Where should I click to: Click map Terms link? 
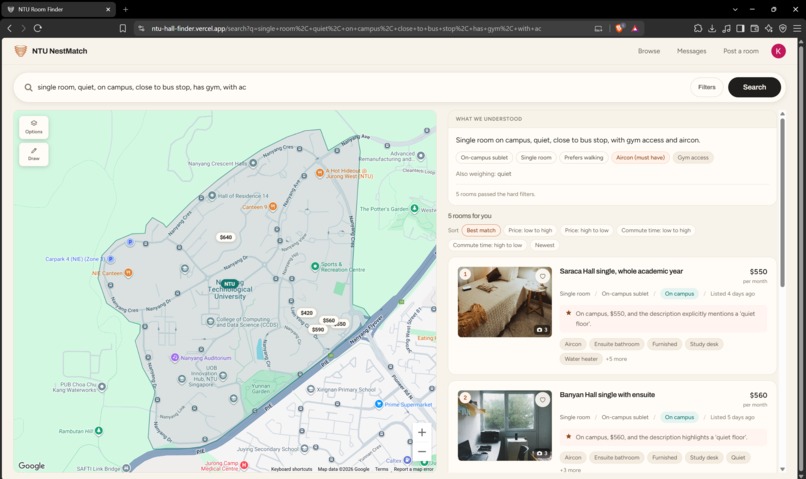click(x=381, y=469)
